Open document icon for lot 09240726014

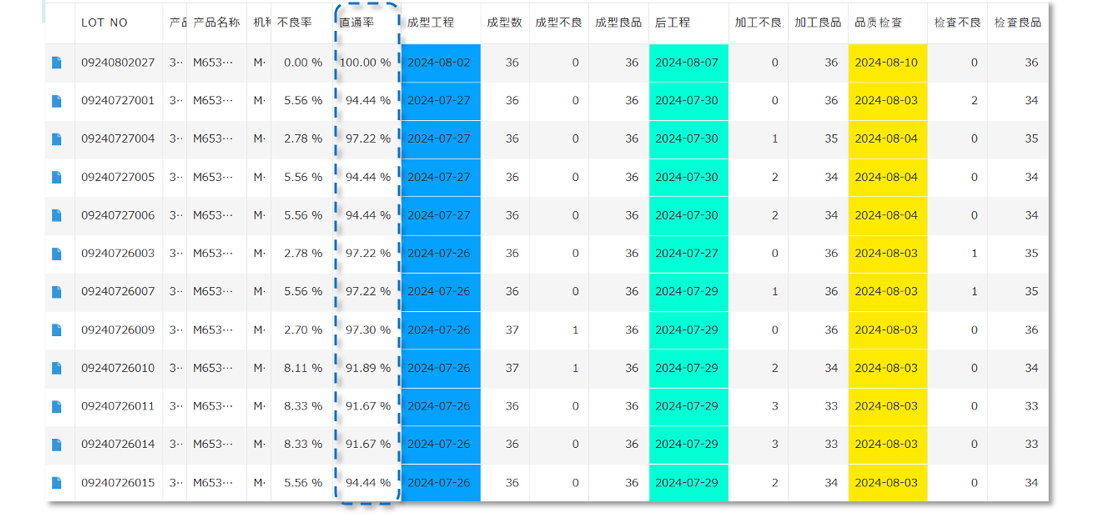(57, 445)
